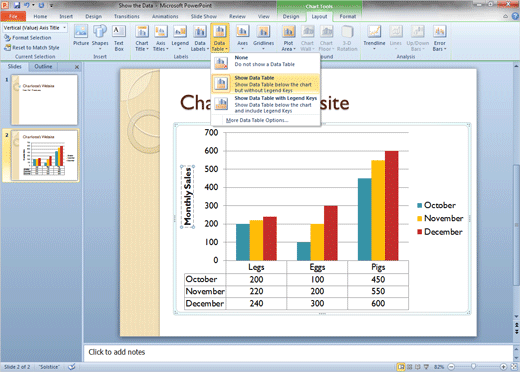Screen dimensions: 520x372
Task: Open the Shapes gallery
Action: (100, 37)
